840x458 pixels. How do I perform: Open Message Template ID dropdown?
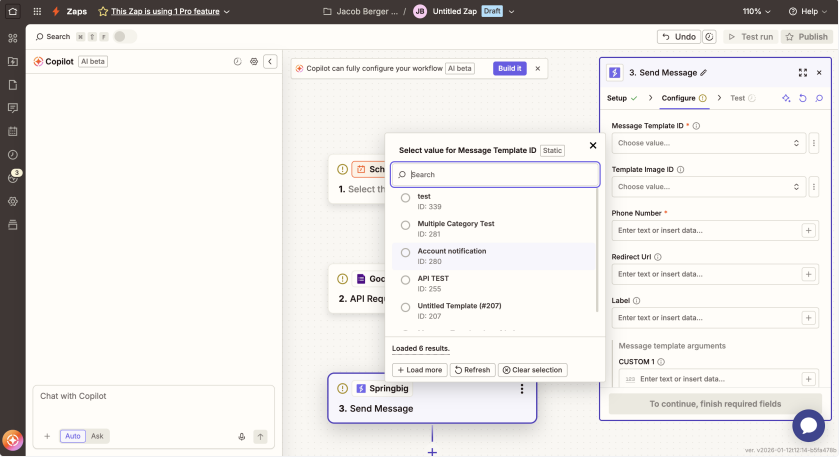coord(708,144)
